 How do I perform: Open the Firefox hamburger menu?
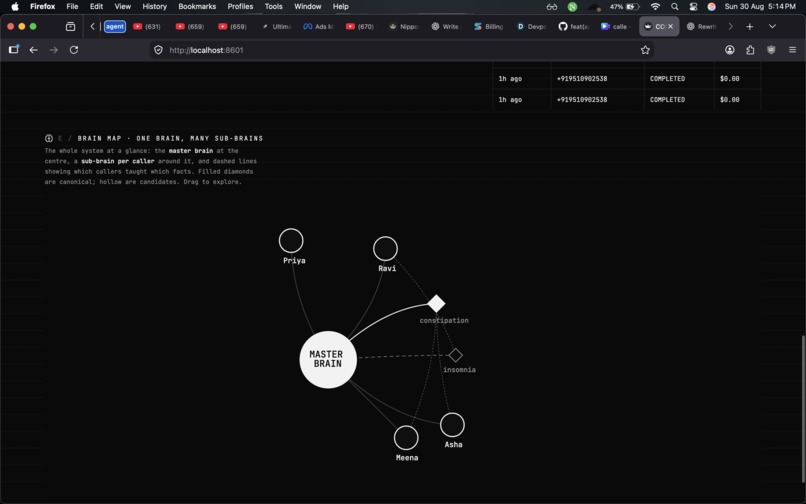pyautogui.click(x=792, y=50)
